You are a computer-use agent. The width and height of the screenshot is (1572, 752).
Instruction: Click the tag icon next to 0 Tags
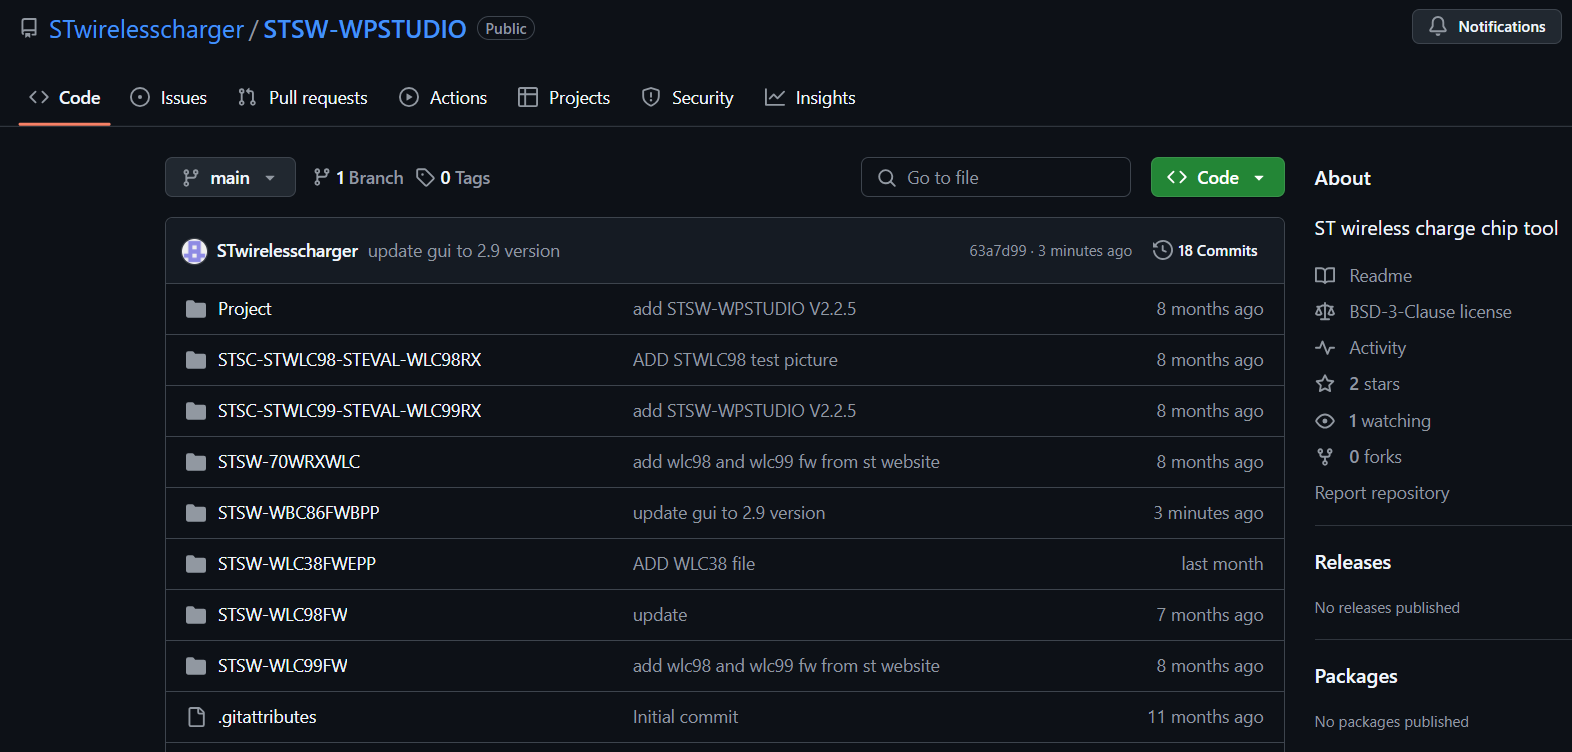[425, 177]
